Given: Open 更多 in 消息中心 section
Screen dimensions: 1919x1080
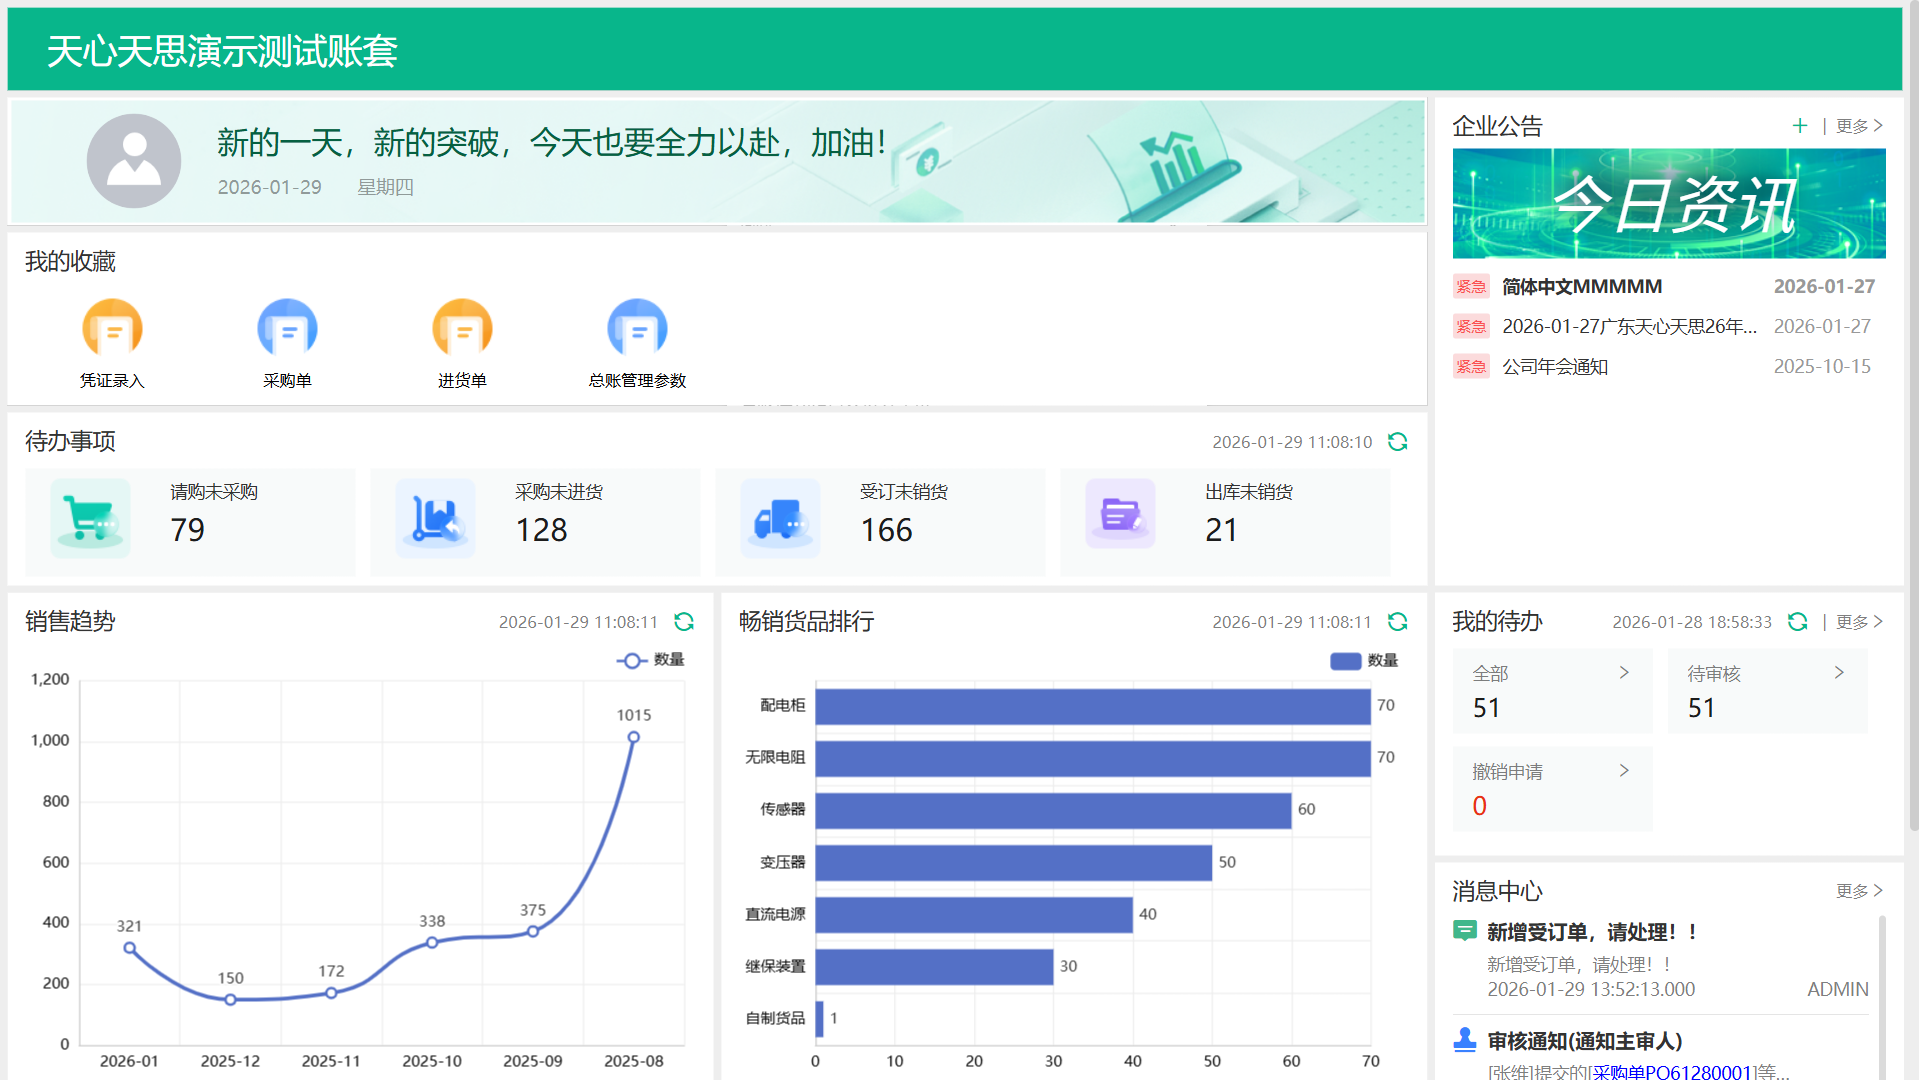Looking at the screenshot, I should pos(1858,891).
